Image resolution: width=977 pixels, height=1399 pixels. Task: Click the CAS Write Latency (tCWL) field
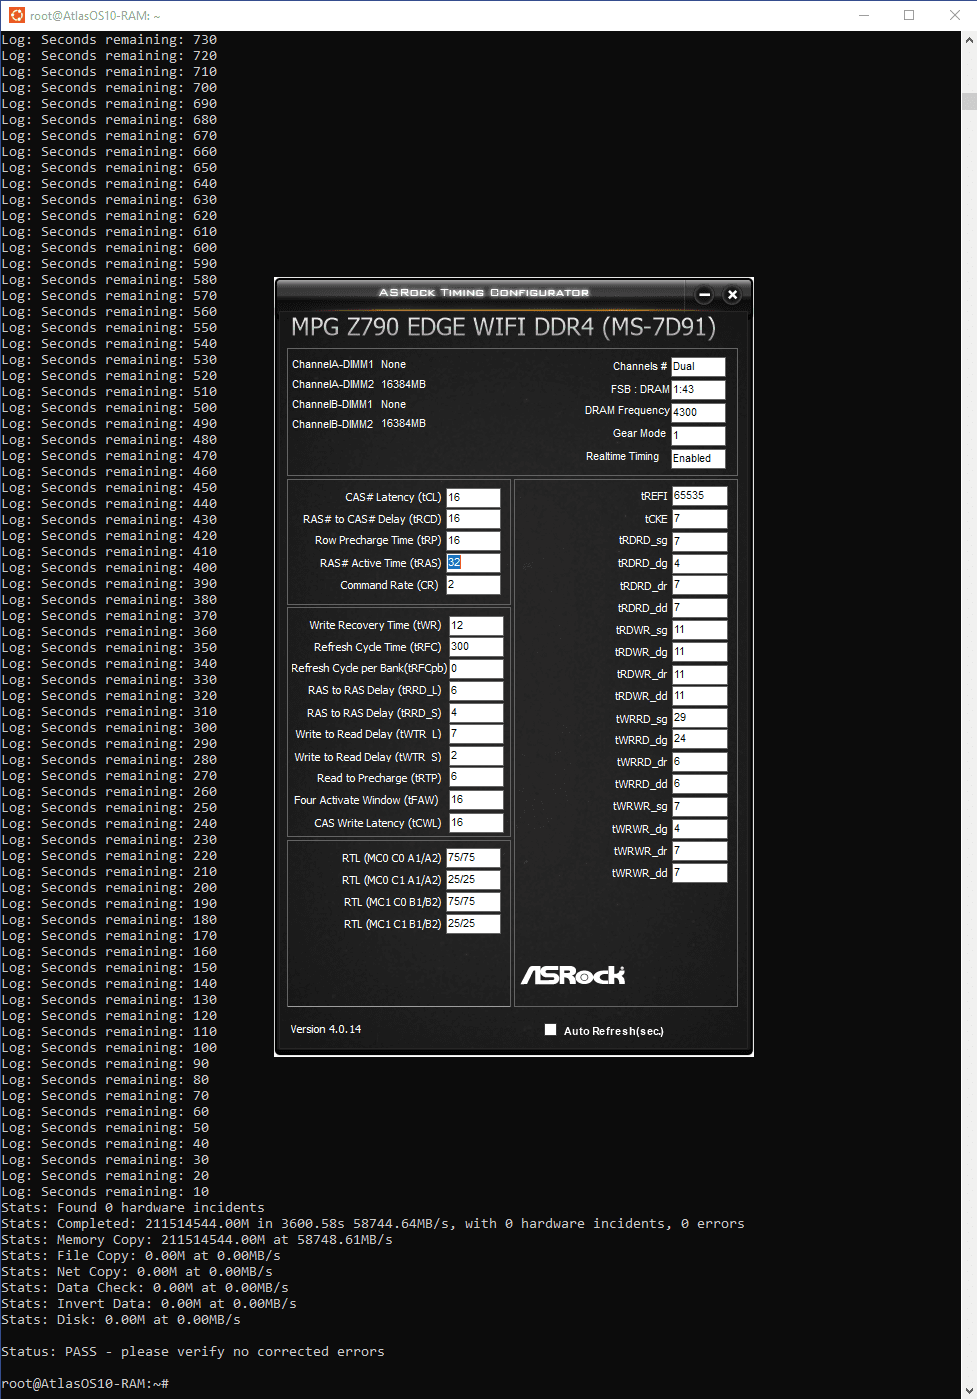tap(476, 823)
